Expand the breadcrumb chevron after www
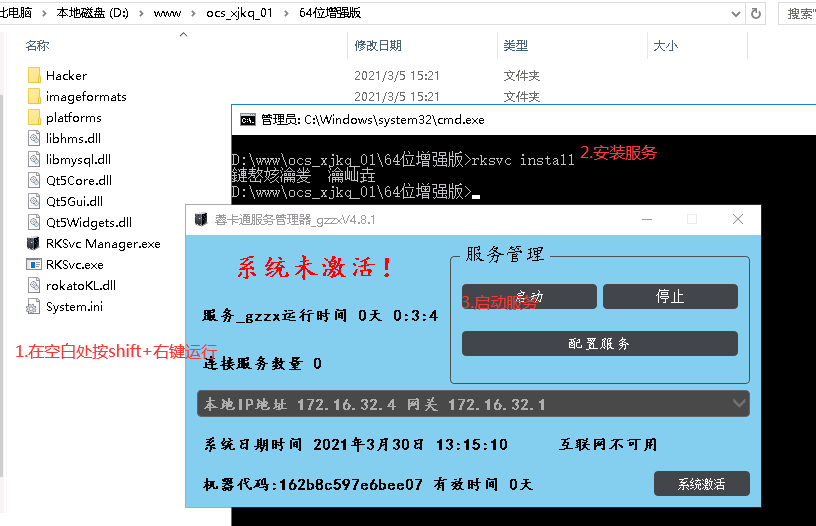The height and width of the screenshot is (526, 816). coord(194,14)
